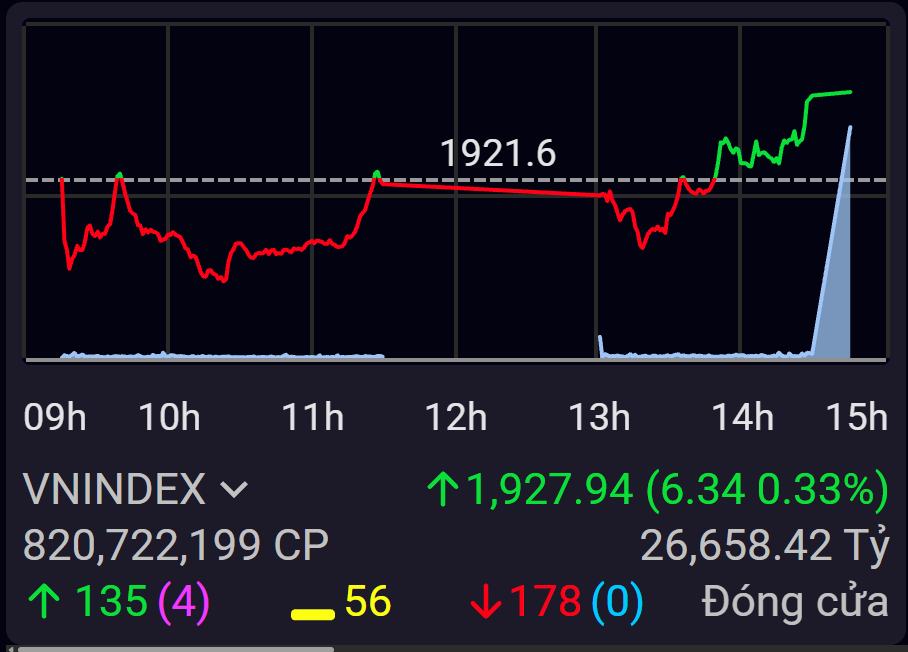Click the red decliners arrow next to 178
The width and height of the screenshot is (908, 652).
486,602
